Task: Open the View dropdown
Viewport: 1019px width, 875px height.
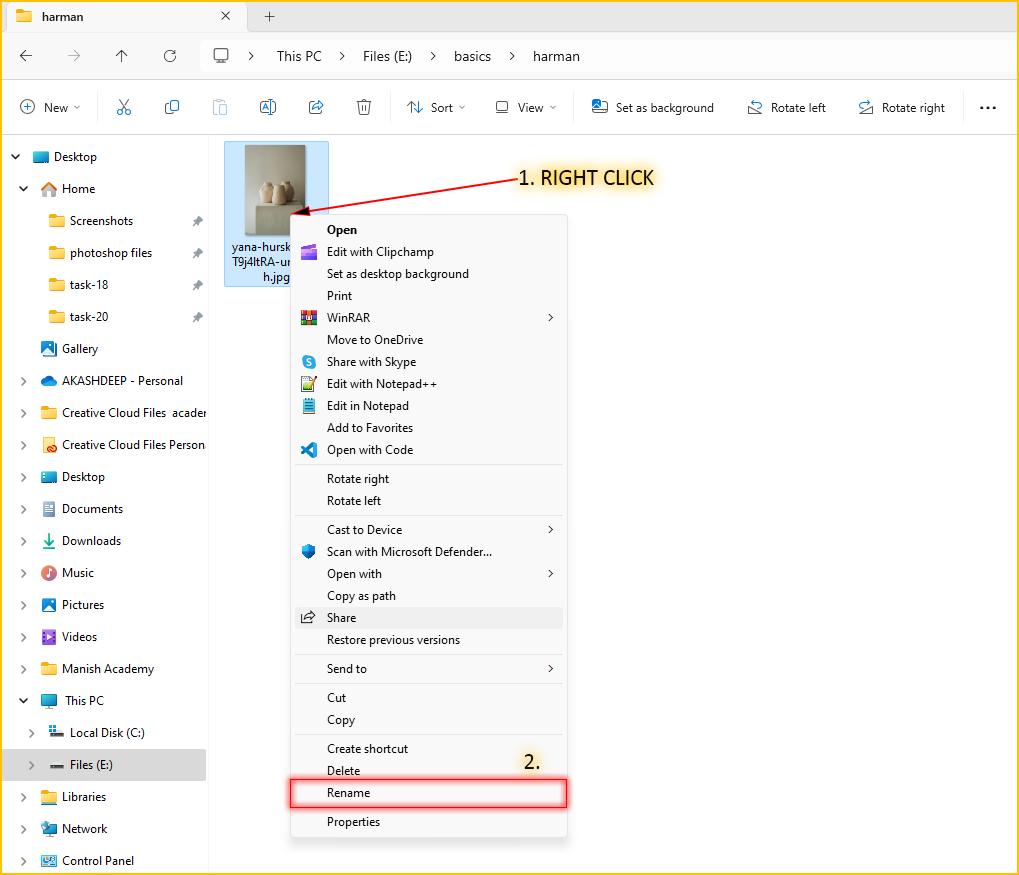Action: [526, 108]
